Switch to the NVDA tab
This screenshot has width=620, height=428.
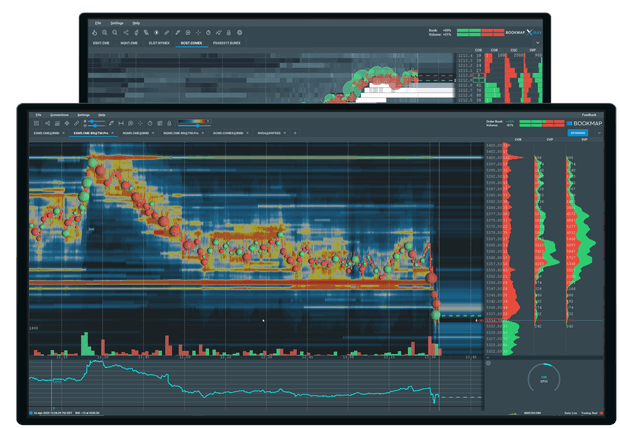tap(268, 133)
